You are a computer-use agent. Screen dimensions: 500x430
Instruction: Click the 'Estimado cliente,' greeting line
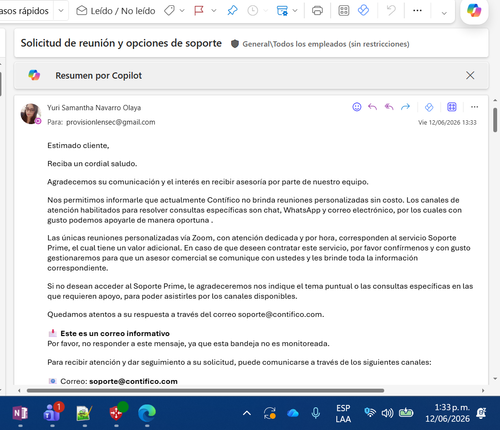coord(78,145)
